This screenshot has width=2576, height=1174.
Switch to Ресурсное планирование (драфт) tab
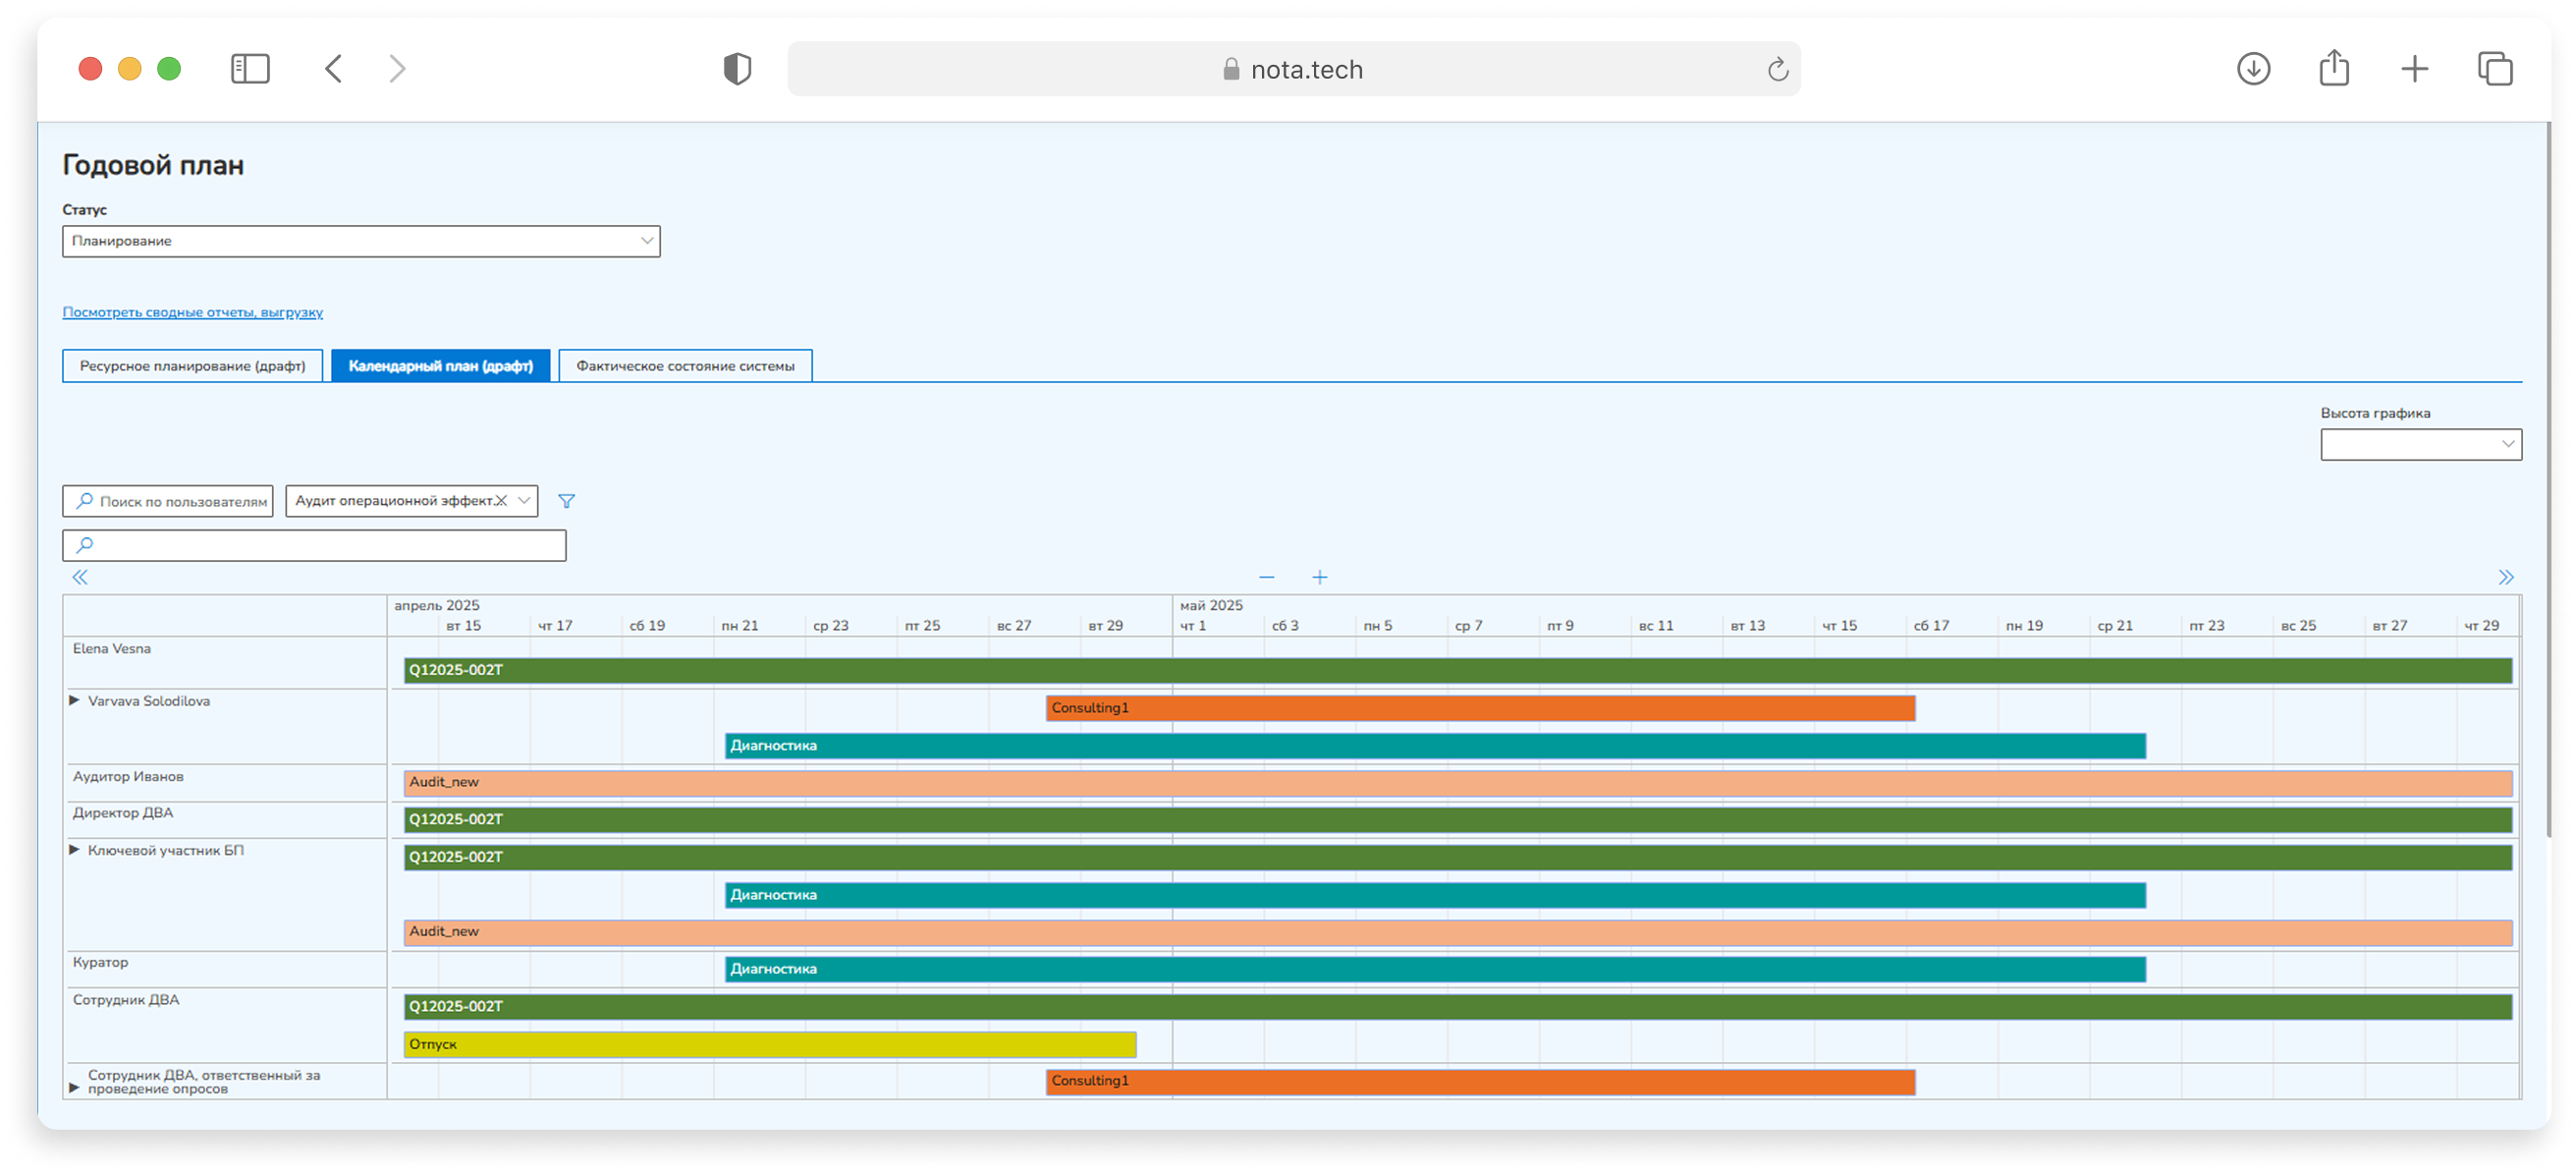tap(192, 366)
